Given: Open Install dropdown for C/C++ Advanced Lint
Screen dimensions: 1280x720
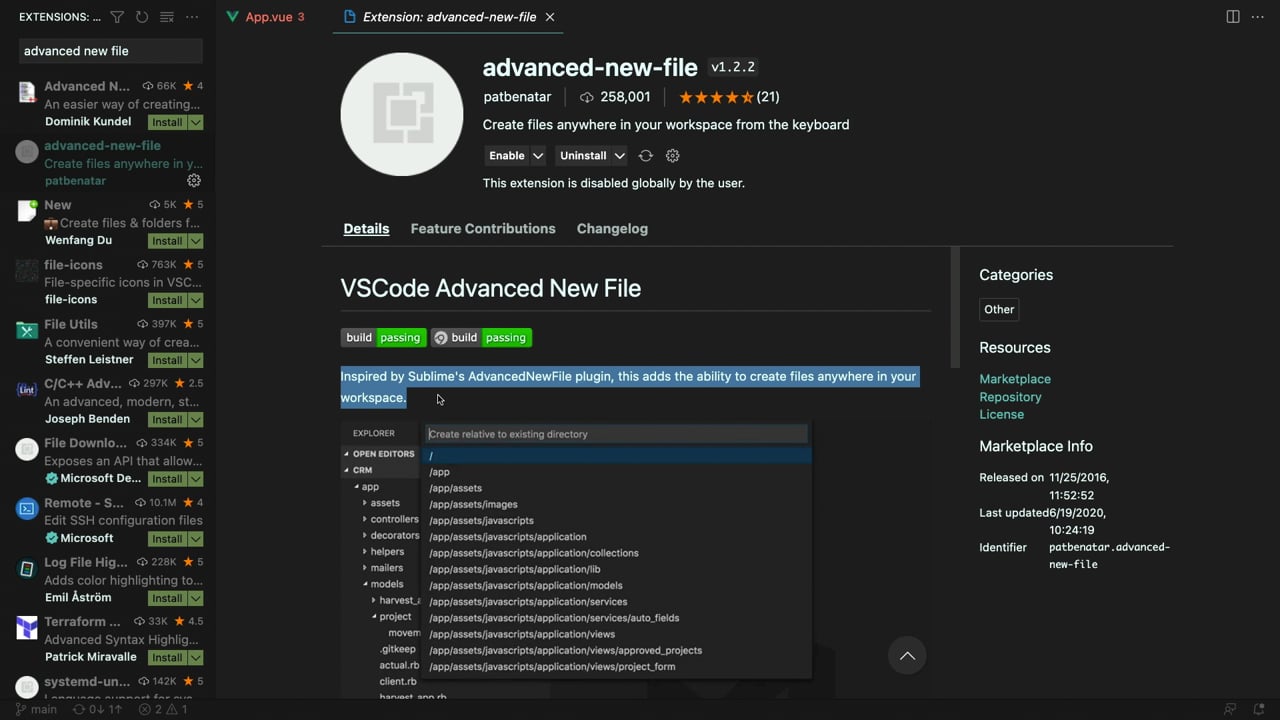Looking at the screenshot, I should click(196, 419).
